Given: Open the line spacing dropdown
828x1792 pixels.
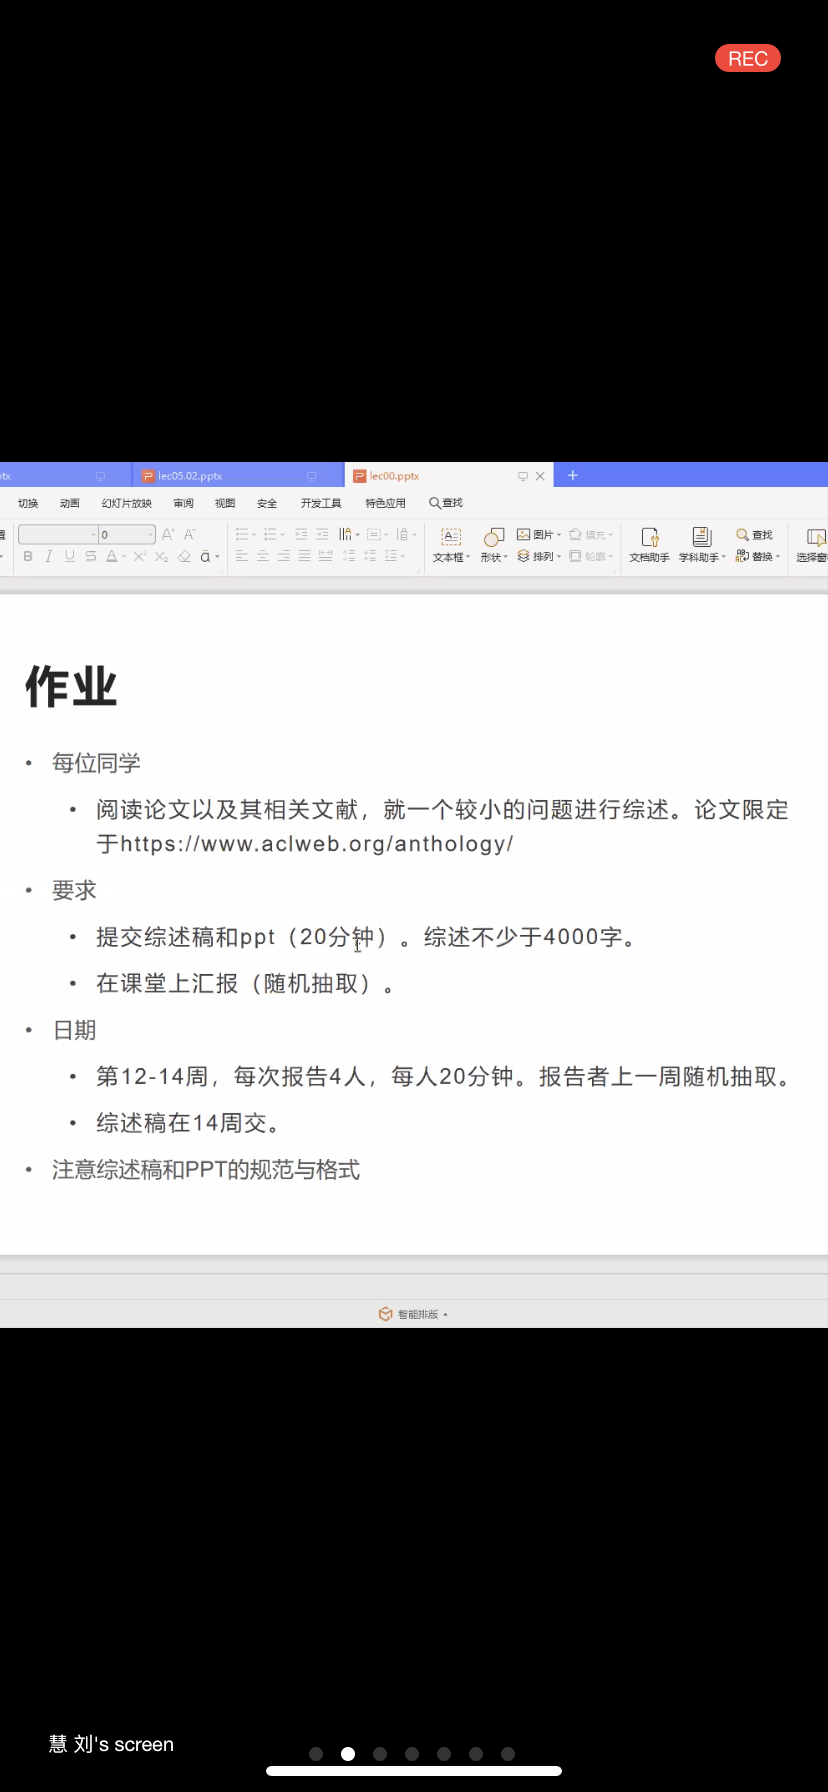Looking at the screenshot, I should click(395, 556).
